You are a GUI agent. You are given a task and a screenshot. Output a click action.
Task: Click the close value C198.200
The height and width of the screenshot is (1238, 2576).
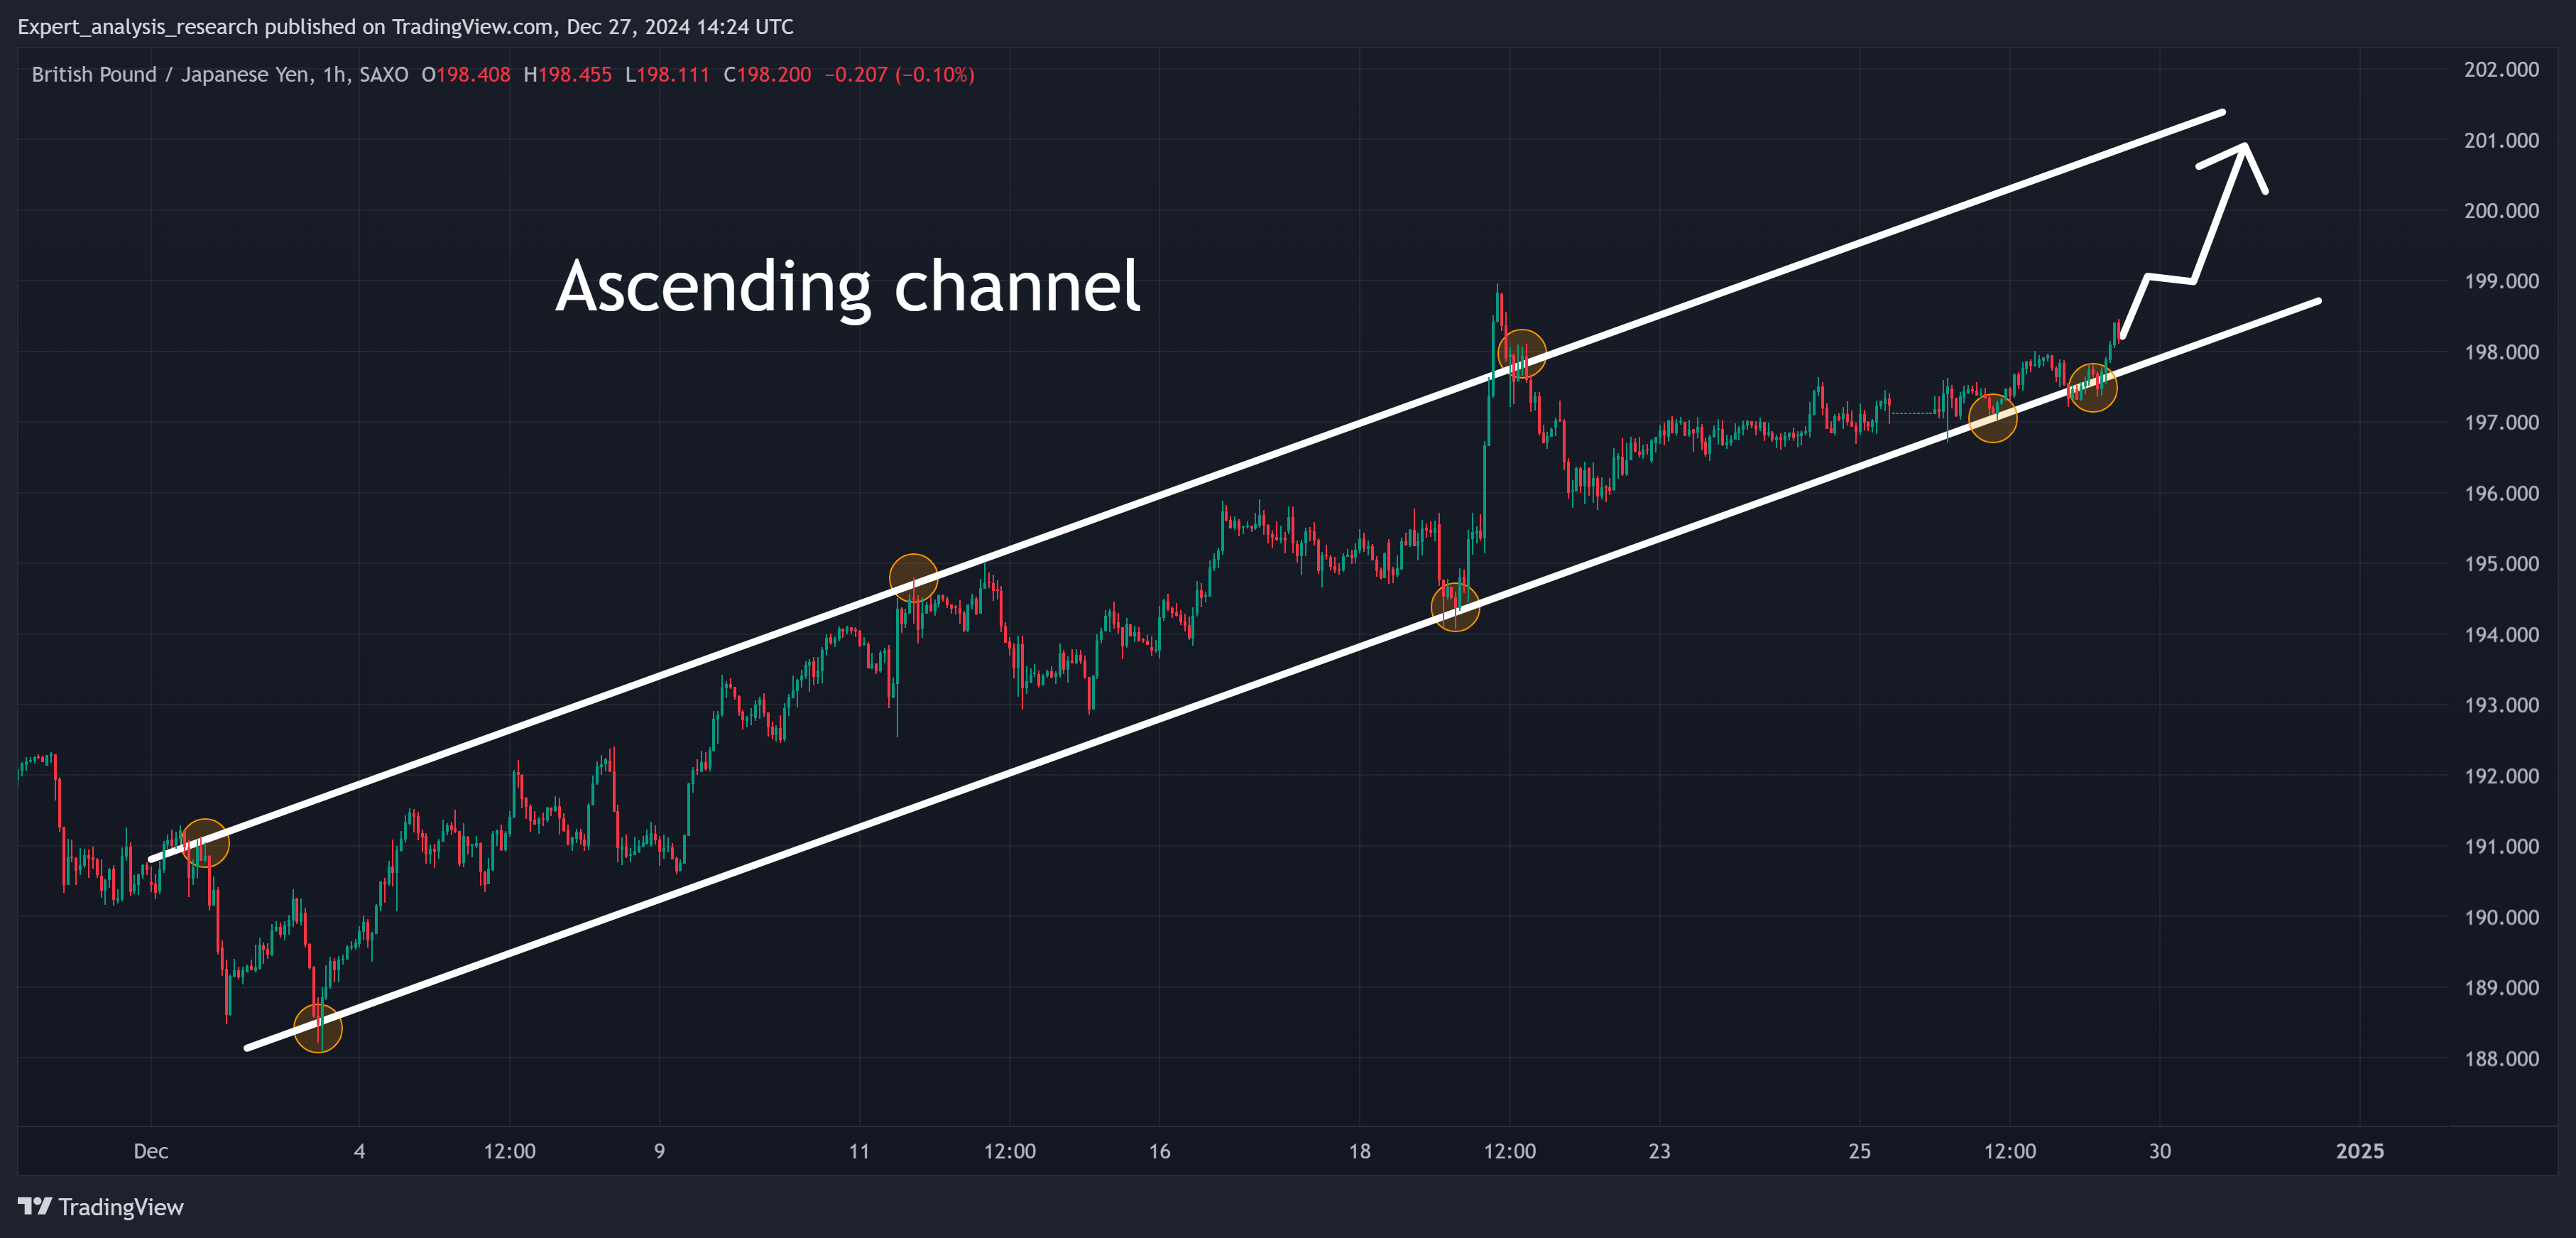tap(767, 75)
